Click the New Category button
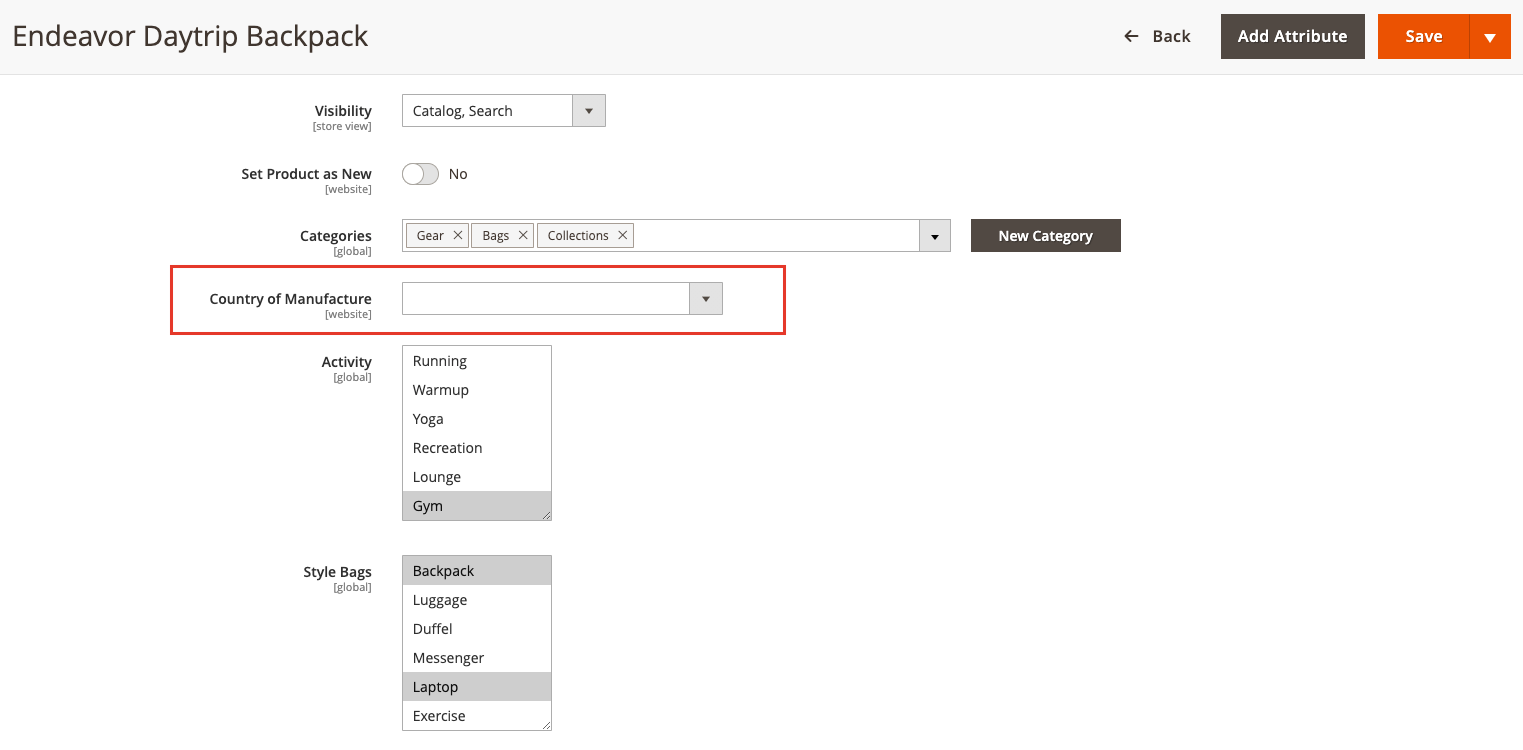Viewport: 1523px width, 750px height. pyautogui.click(x=1045, y=236)
